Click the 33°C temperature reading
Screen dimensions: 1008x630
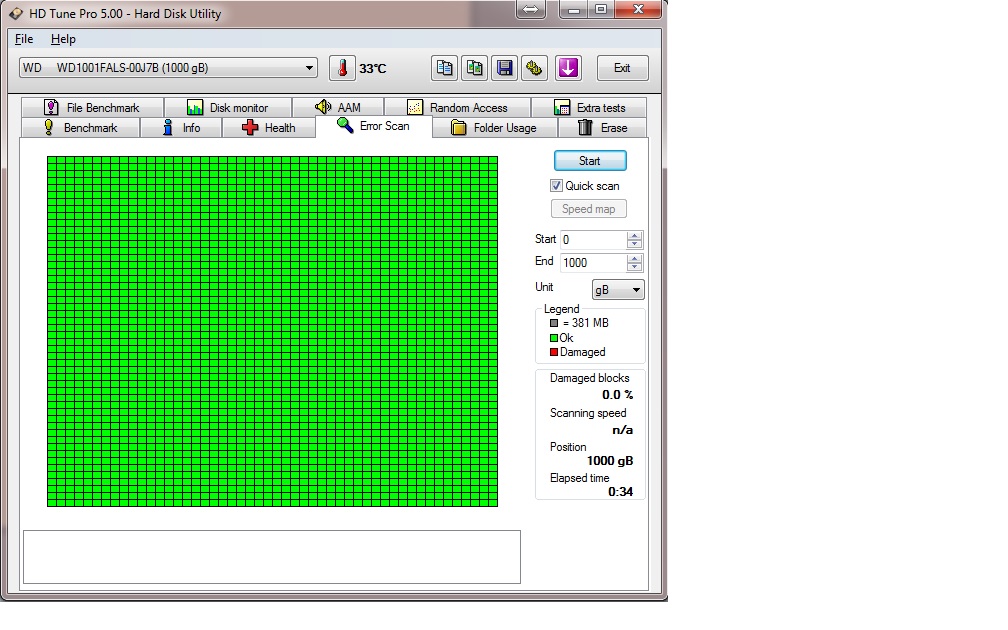click(373, 69)
